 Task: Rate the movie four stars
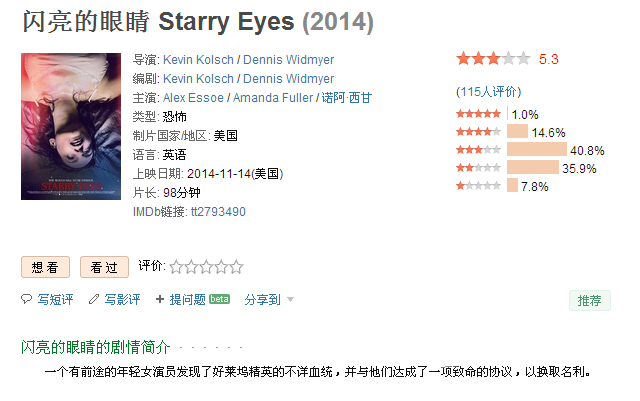[x=222, y=267]
